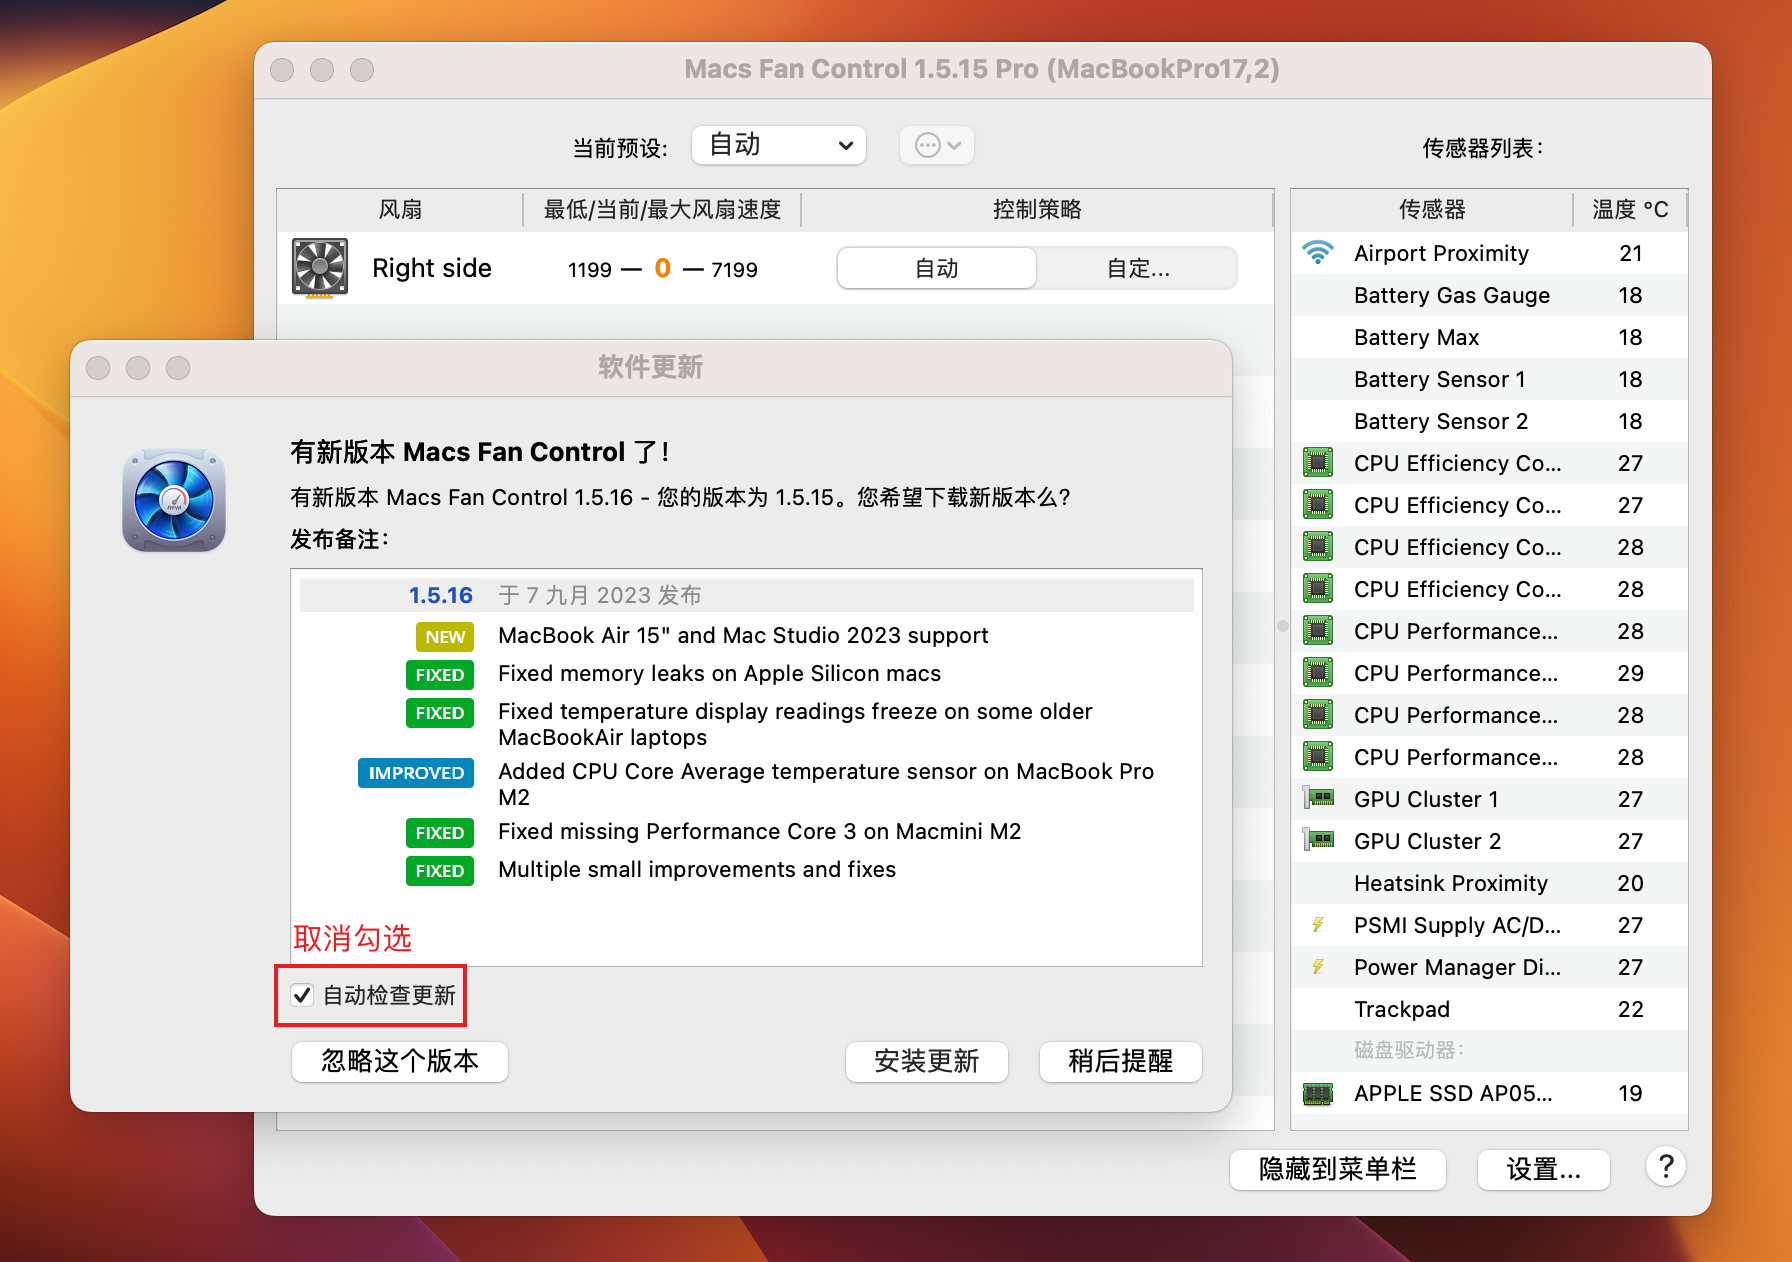Open the 设置... button in main window
The width and height of the screenshot is (1792, 1262).
pyautogui.click(x=1543, y=1169)
